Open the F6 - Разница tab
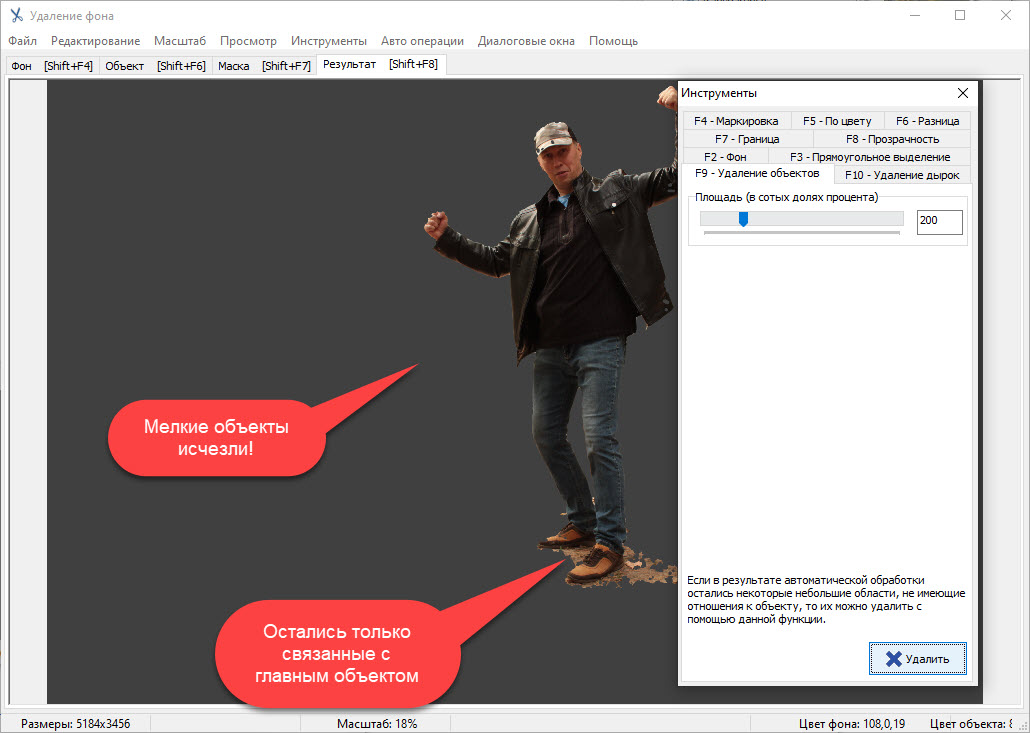This screenshot has width=1030, height=733. coord(927,121)
